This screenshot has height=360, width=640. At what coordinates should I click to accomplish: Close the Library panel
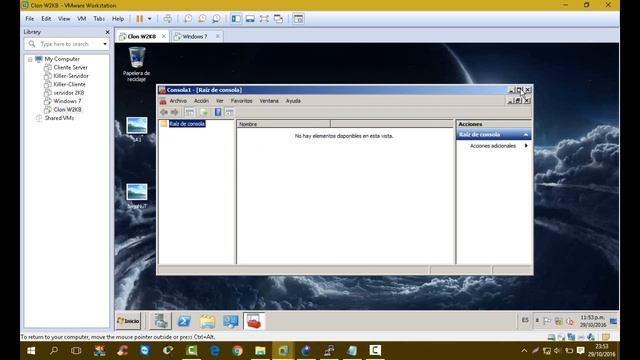click(107, 32)
